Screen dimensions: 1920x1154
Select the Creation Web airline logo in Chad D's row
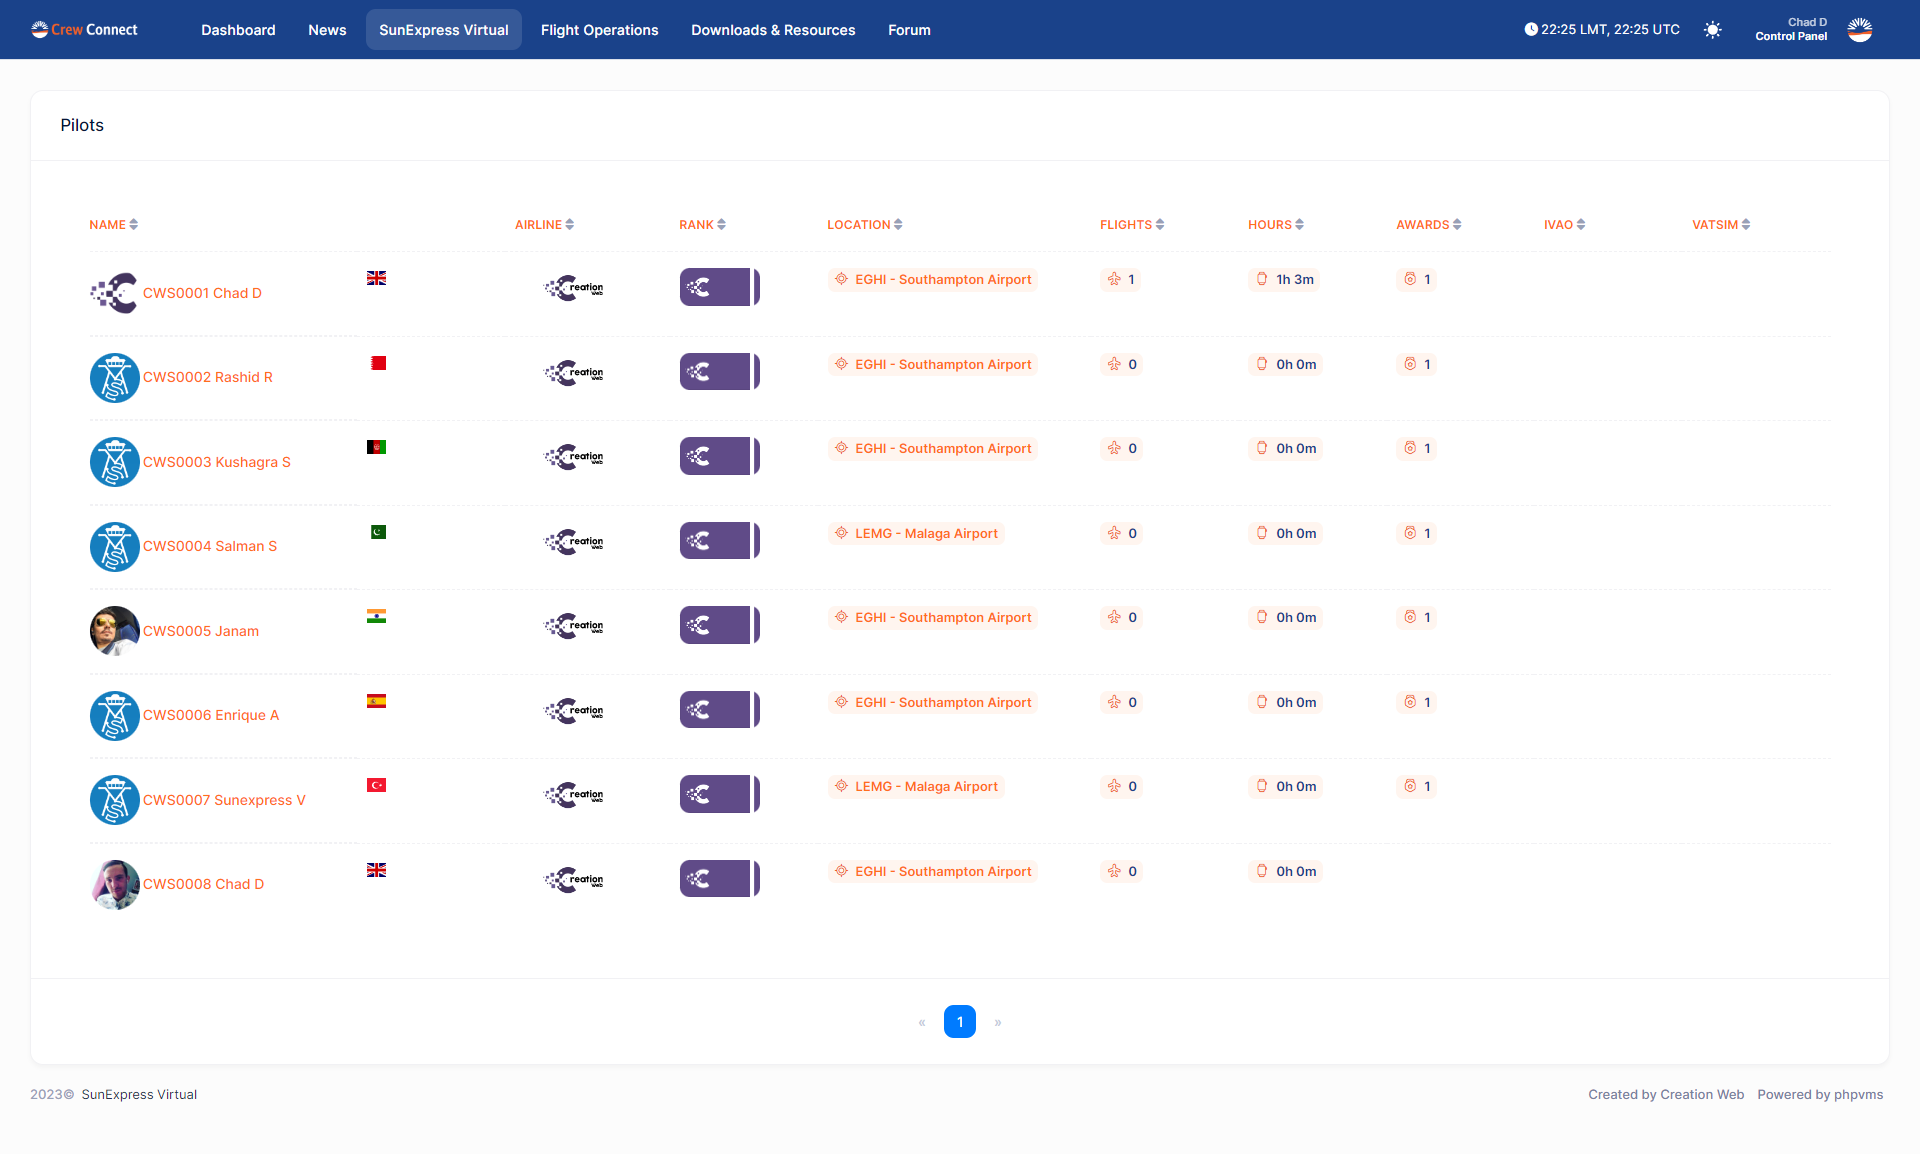tap(572, 287)
